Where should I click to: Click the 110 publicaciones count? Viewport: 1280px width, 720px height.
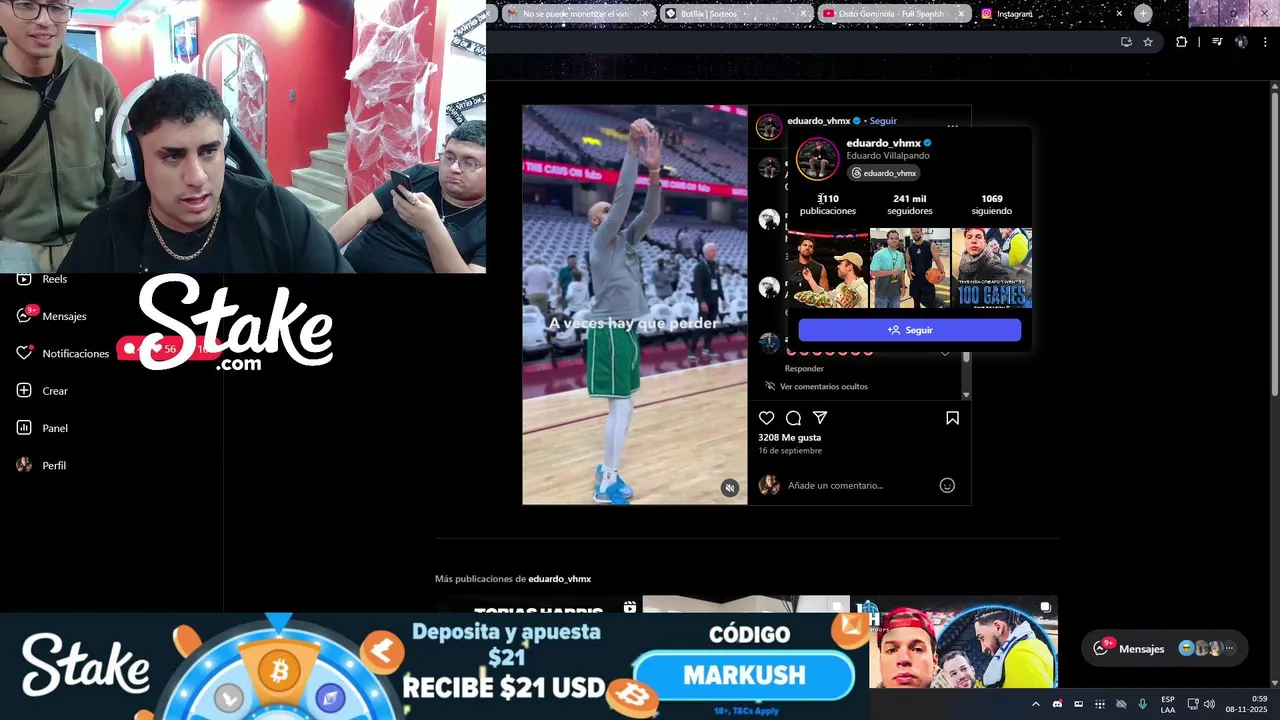pos(828,205)
